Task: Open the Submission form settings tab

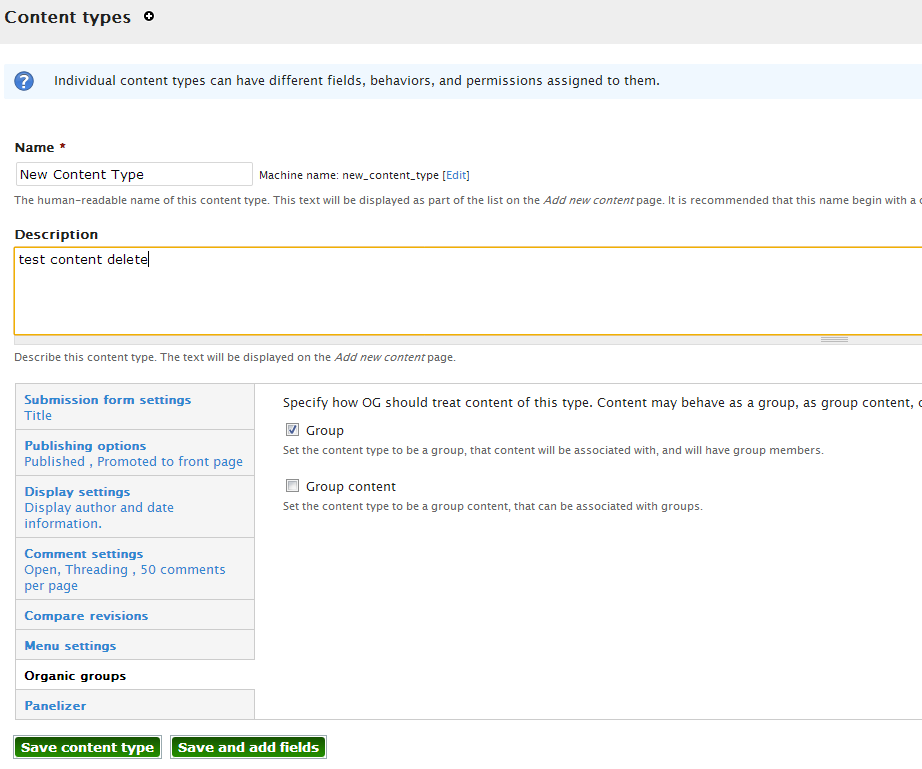Action: (x=107, y=399)
